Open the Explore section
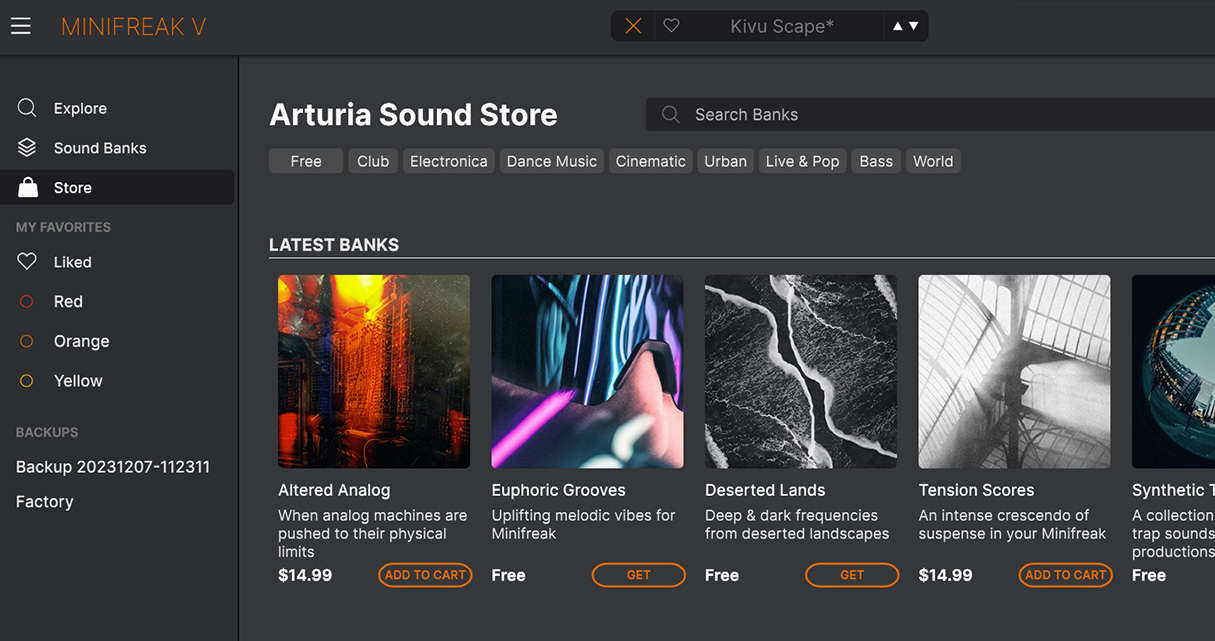This screenshot has width=1215, height=641. (x=80, y=108)
